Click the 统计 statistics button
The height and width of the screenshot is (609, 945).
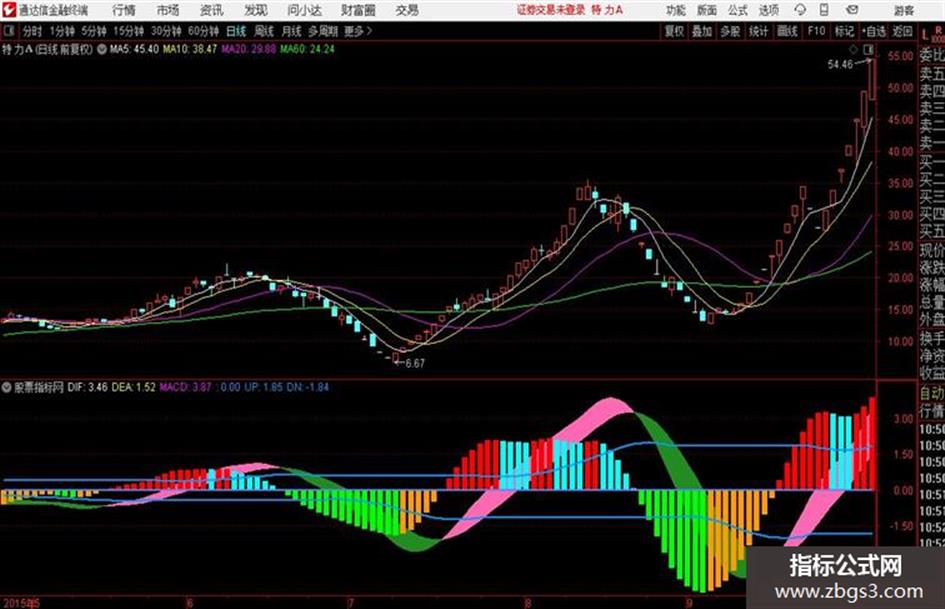(758, 31)
